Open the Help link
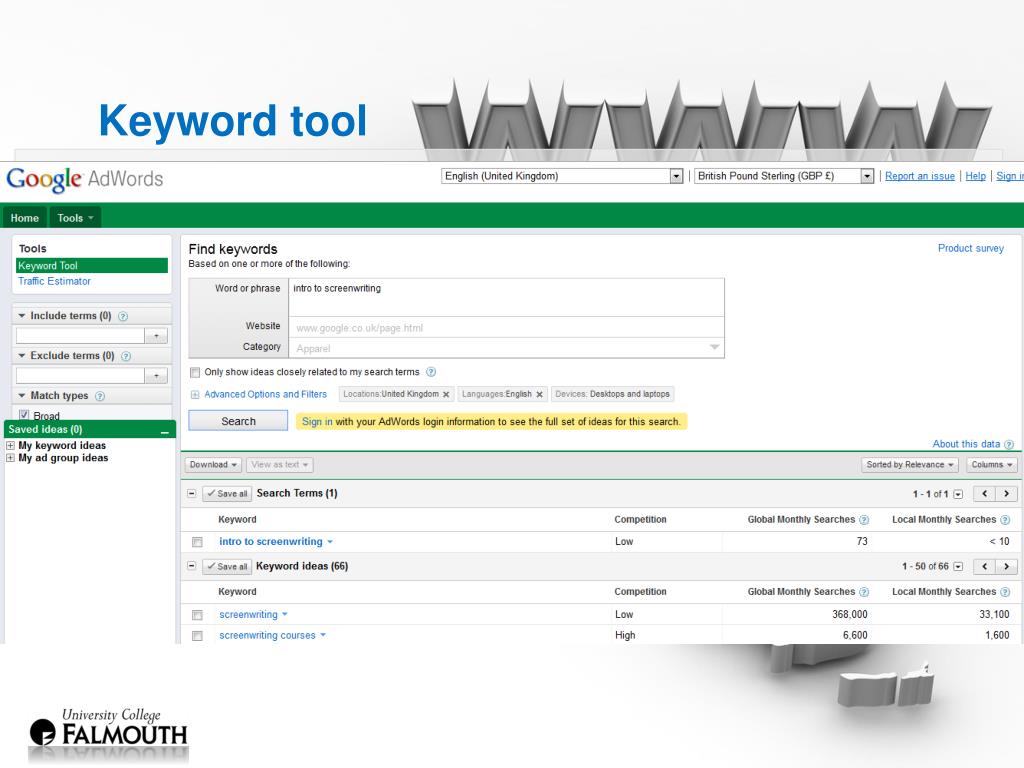This screenshot has width=1024, height=768. click(x=976, y=176)
